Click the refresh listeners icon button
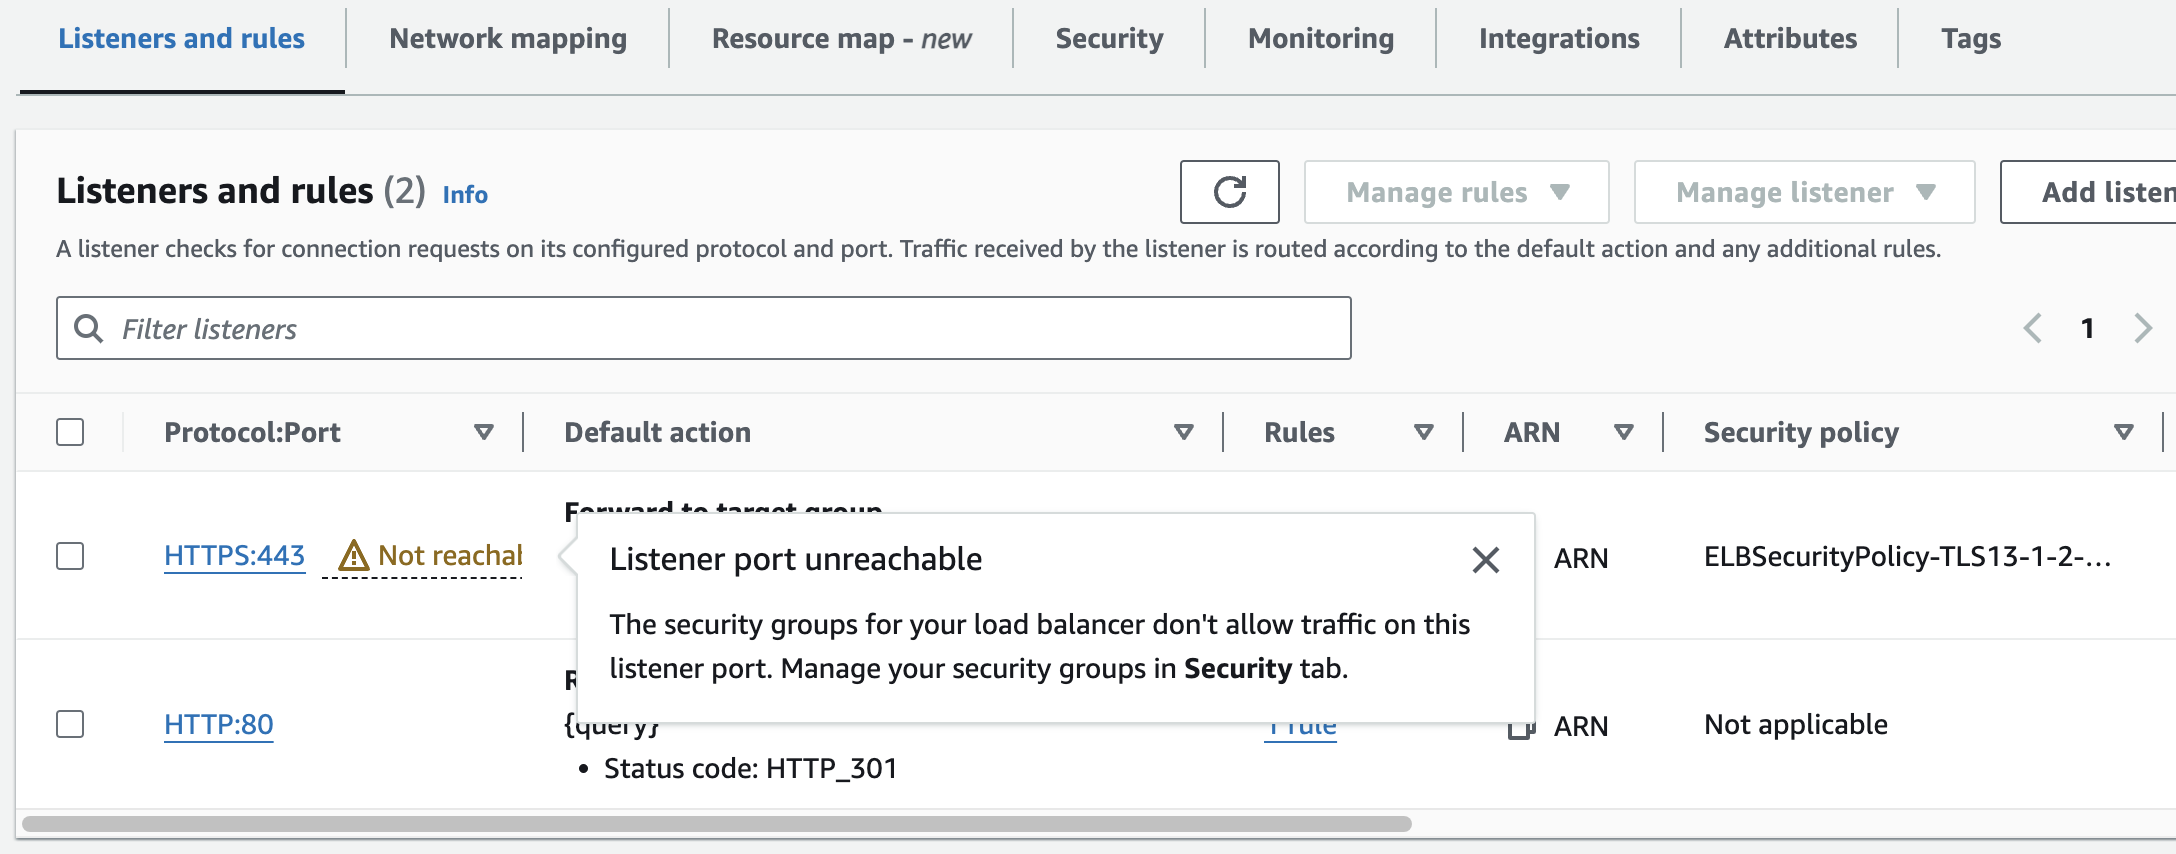Image resolution: width=2176 pixels, height=854 pixels. 1229,192
